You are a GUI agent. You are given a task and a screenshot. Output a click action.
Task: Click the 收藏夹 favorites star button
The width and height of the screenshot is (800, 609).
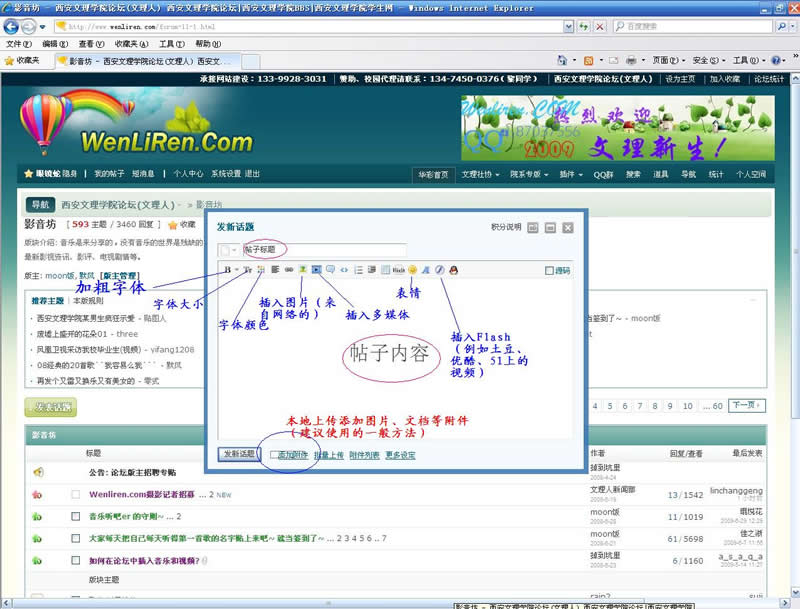click(x=22, y=61)
